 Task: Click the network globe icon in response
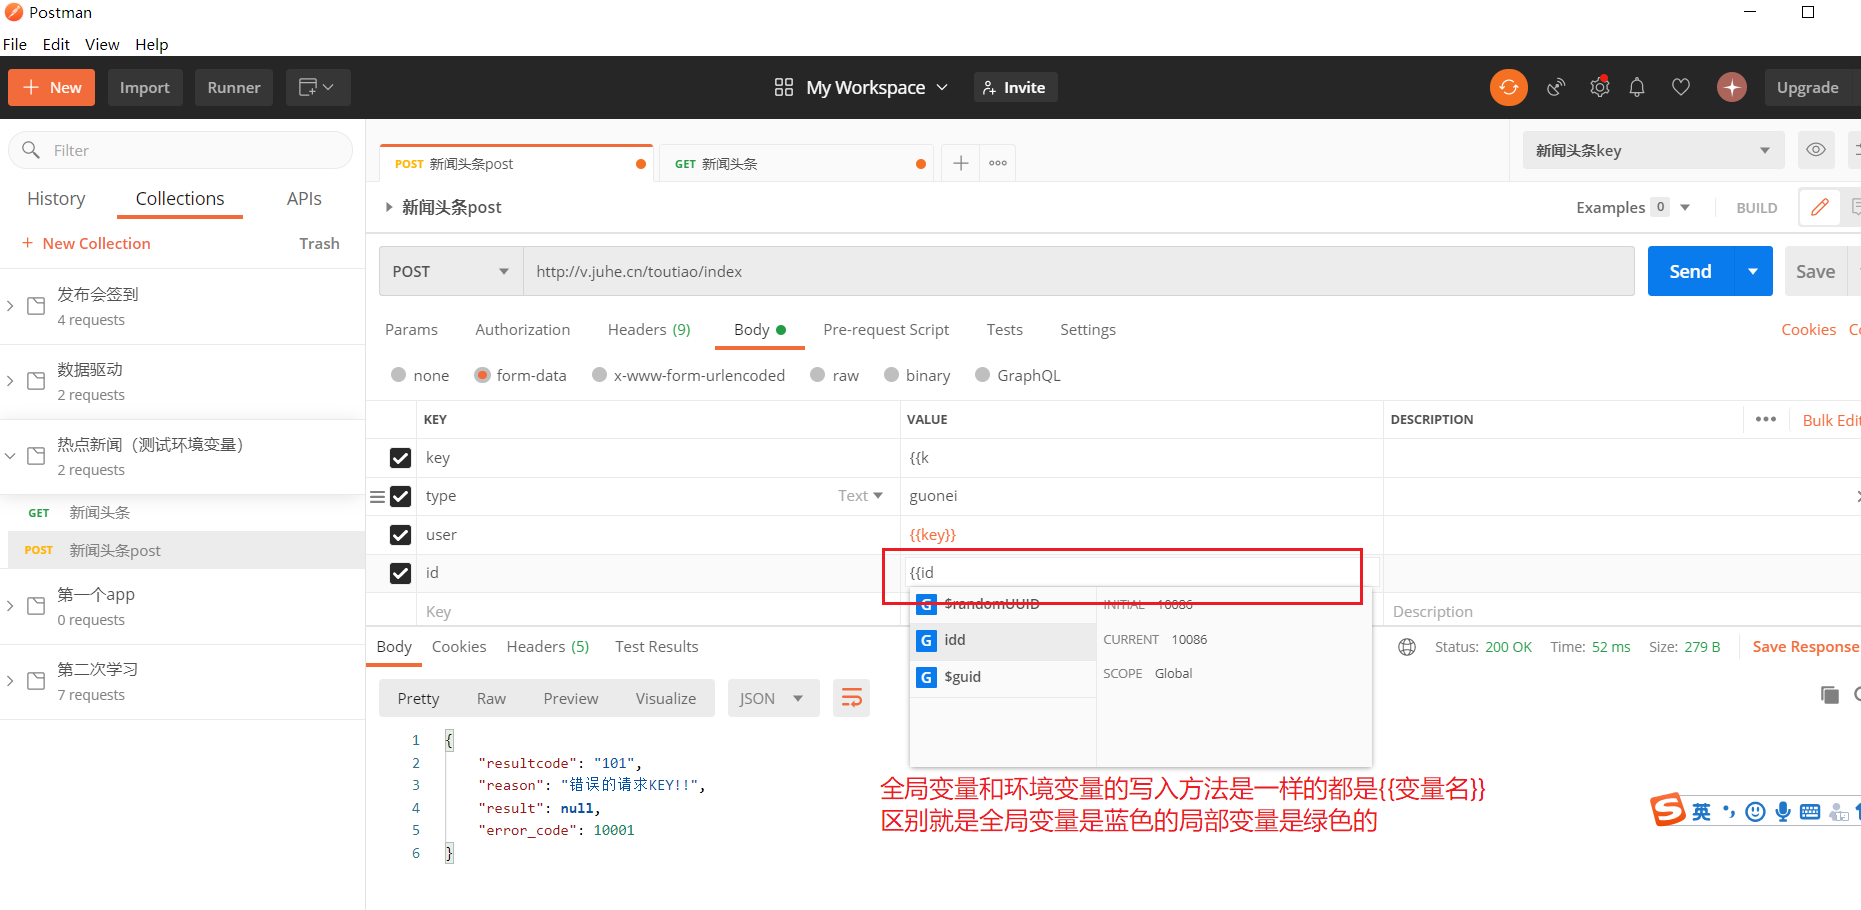click(x=1407, y=647)
